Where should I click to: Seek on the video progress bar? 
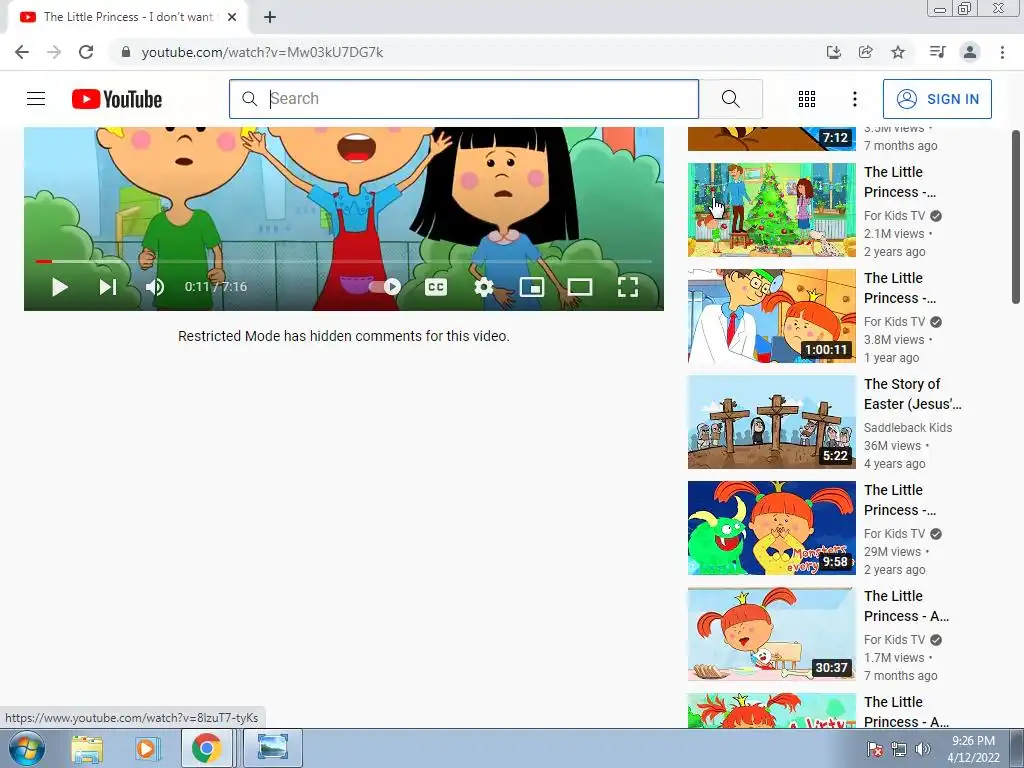(x=344, y=261)
